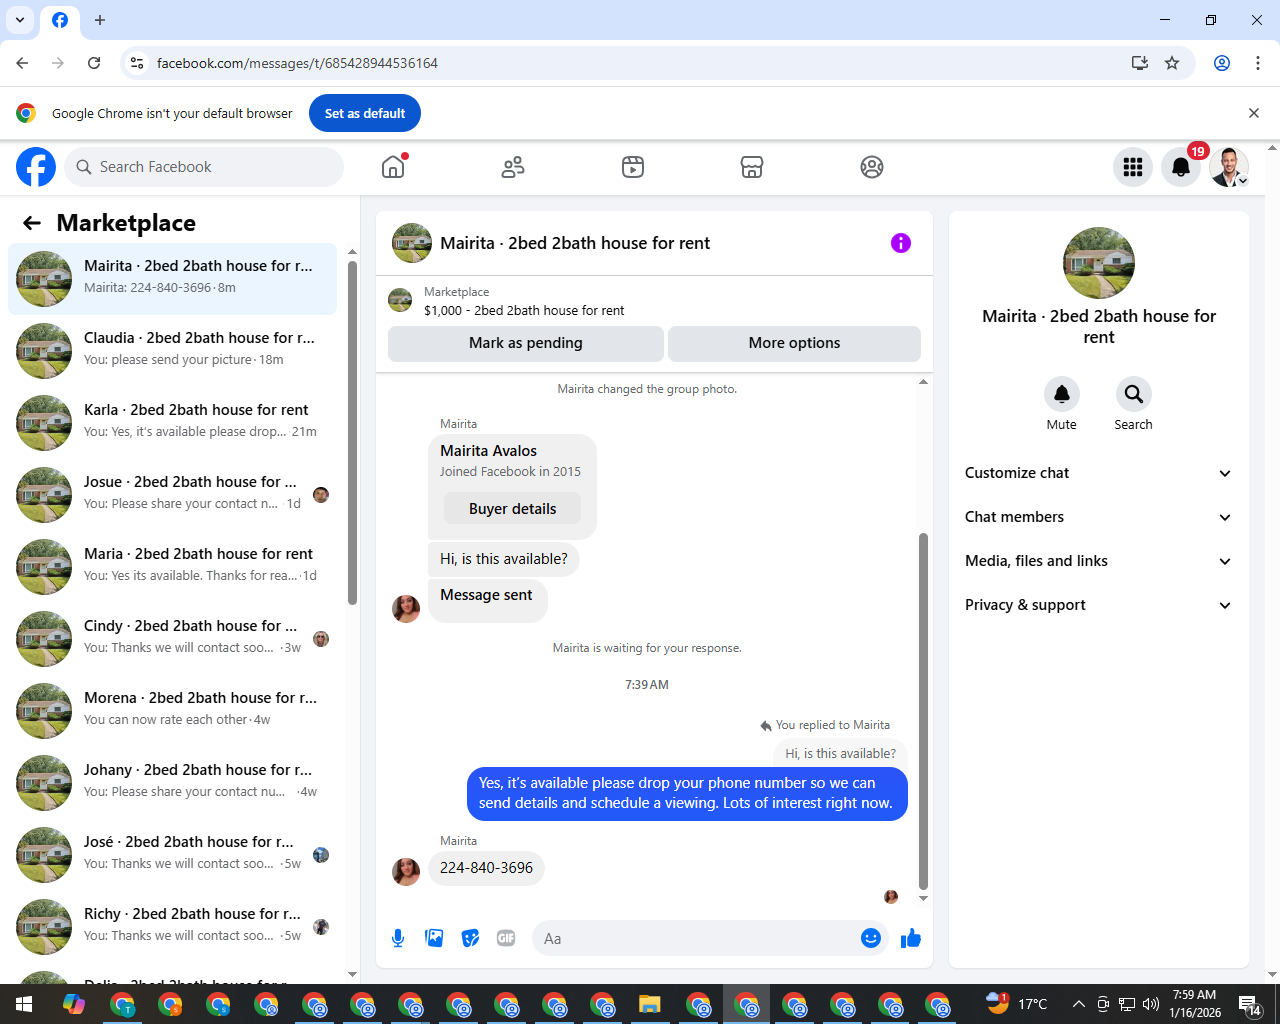Screen dimensions: 1280x1024
Task: Open the Video/Reels icon in top navigation
Action: pos(633,167)
